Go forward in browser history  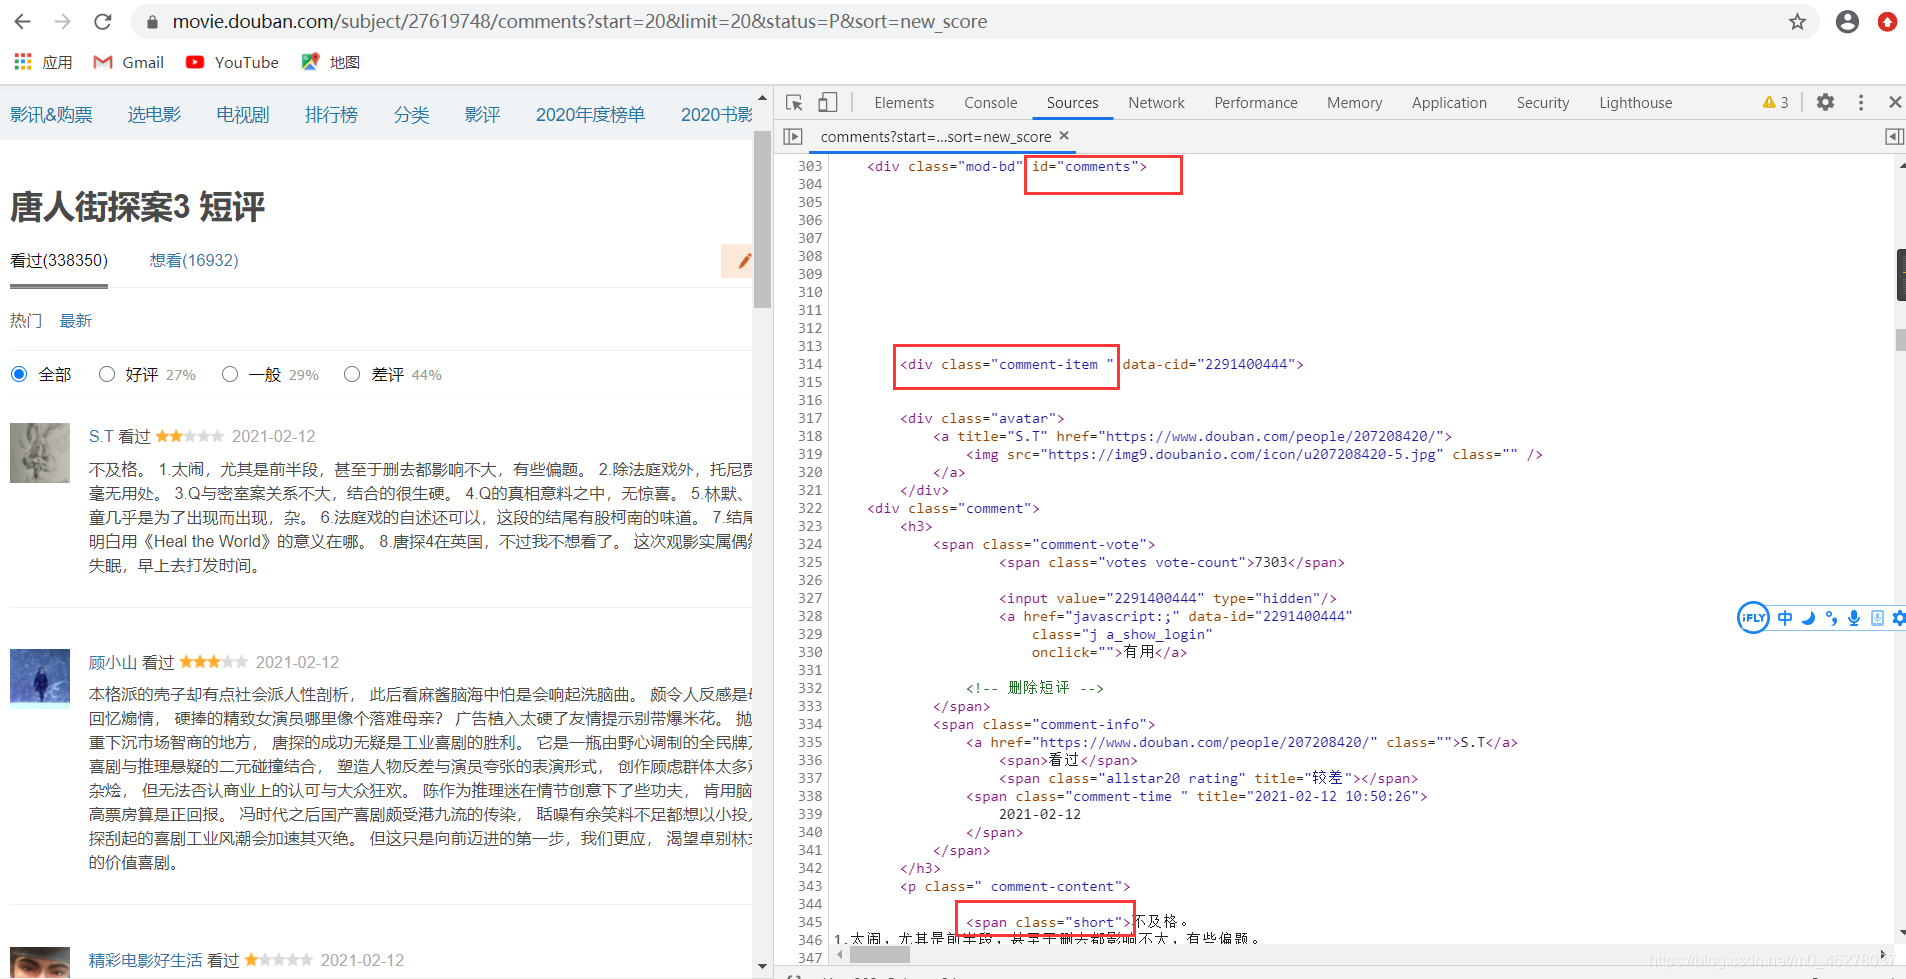coord(62,21)
